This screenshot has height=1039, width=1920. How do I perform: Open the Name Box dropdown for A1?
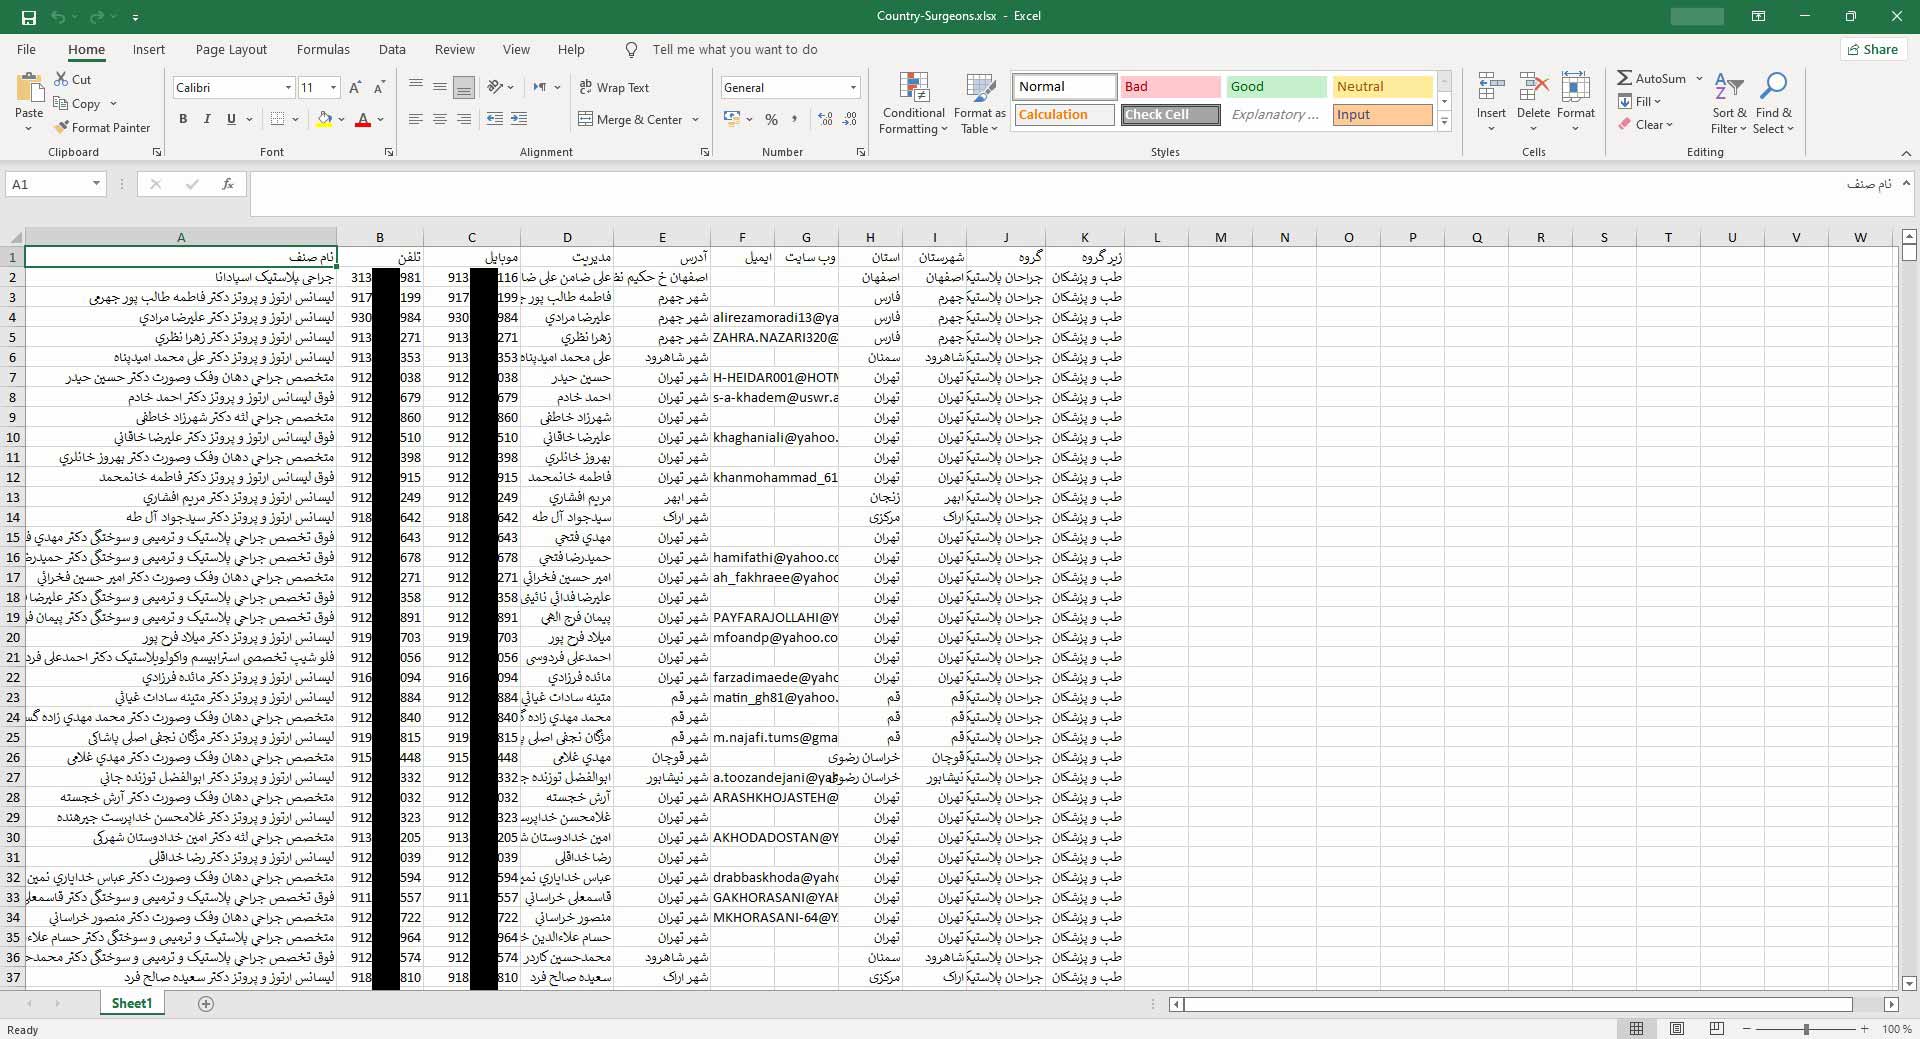point(96,184)
